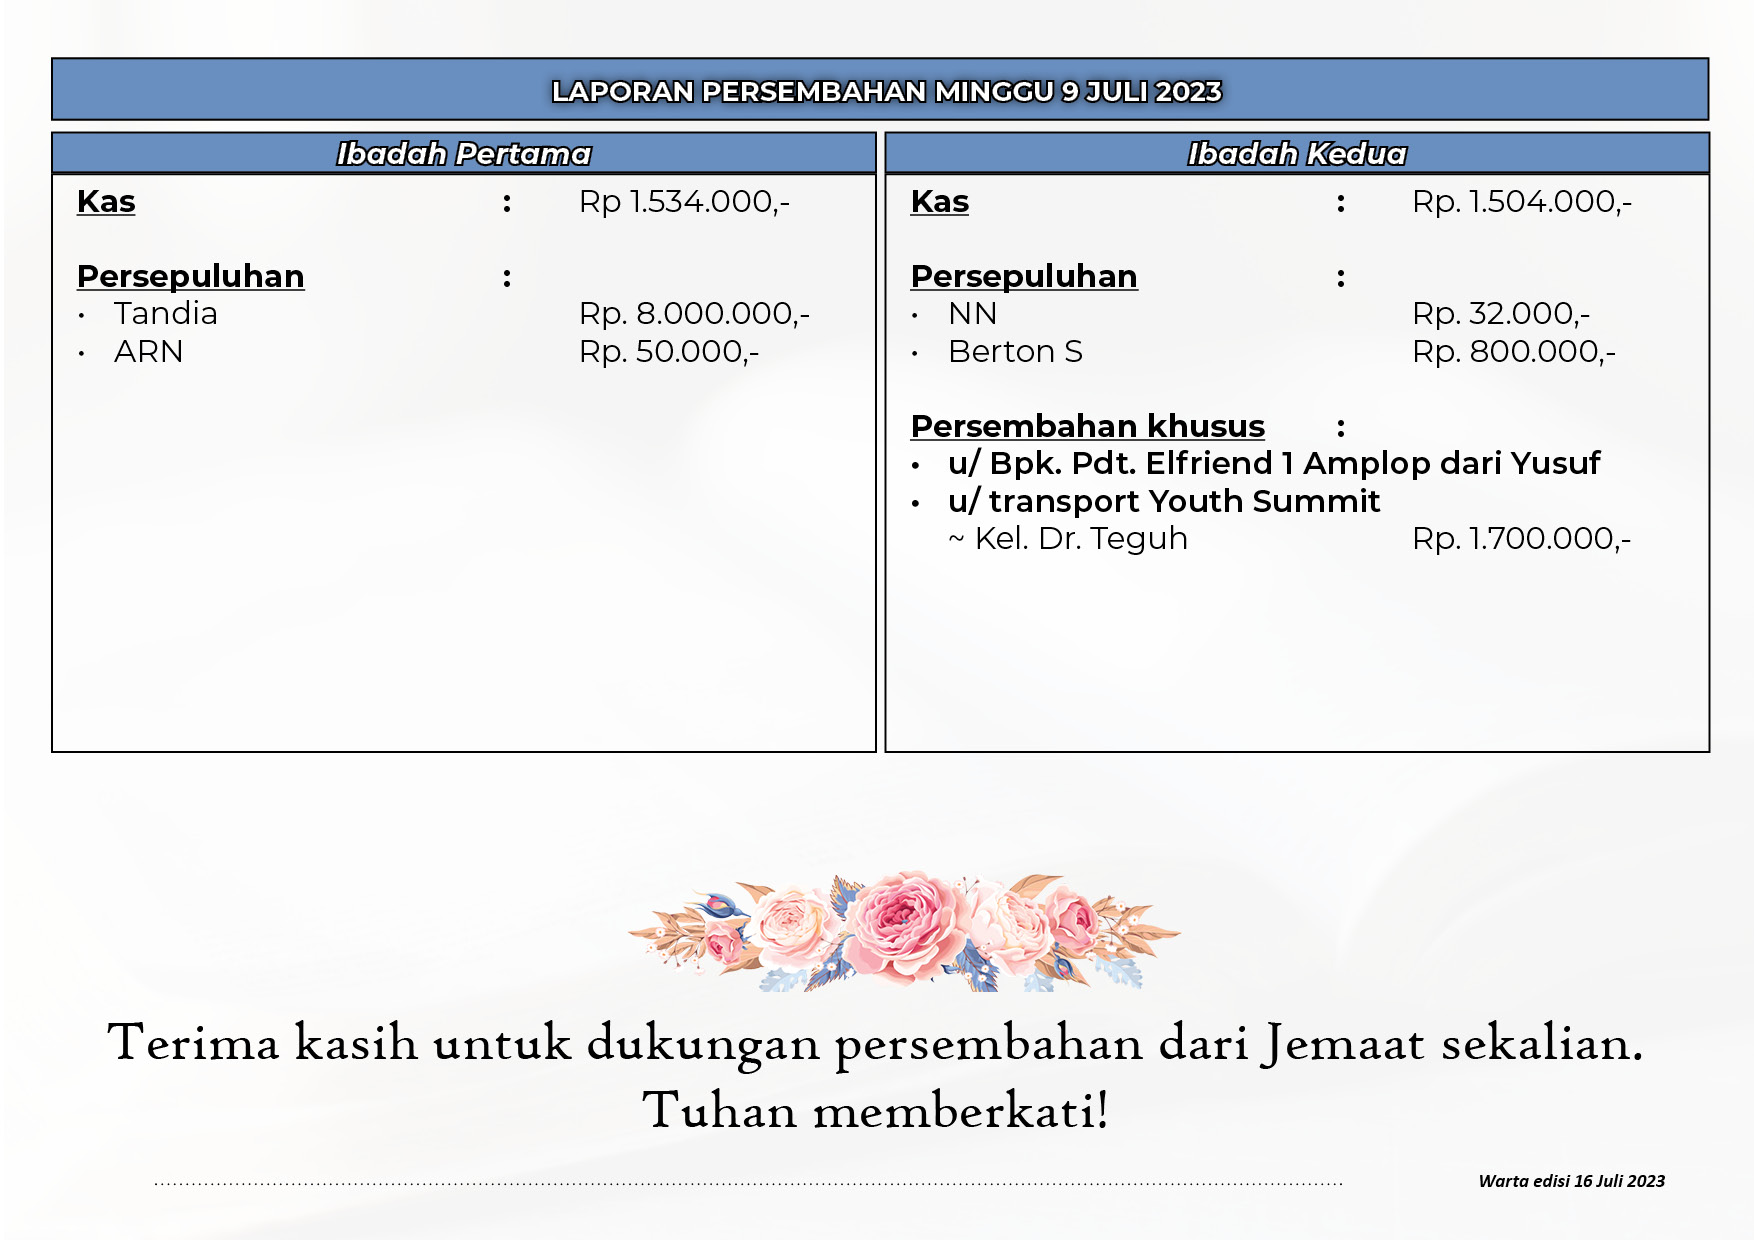Click the amount 'Rp. 1.700.000,-'
The width and height of the screenshot is (1754, 1240).
[x=1522, y=539]
